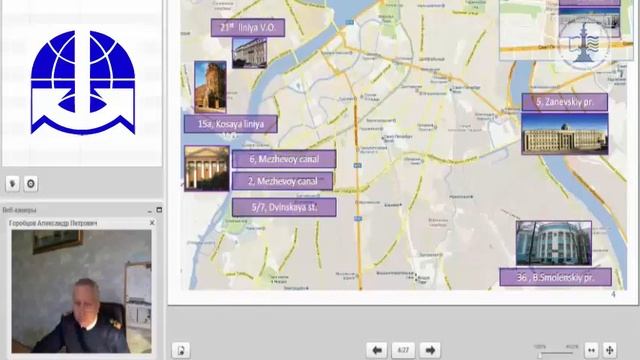
Task: Click the blue anchor globe logo
Action: coord(83,82)
